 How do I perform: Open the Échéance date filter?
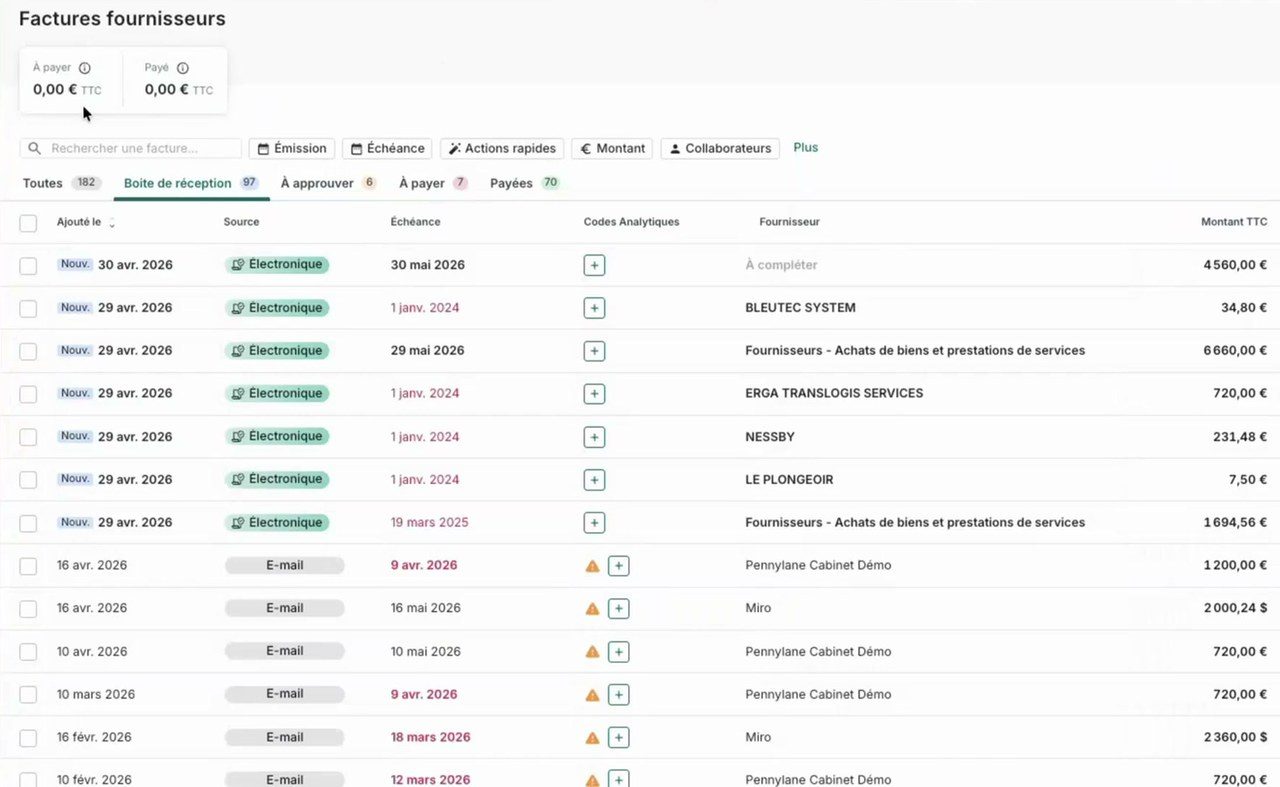tap(387, 148)
